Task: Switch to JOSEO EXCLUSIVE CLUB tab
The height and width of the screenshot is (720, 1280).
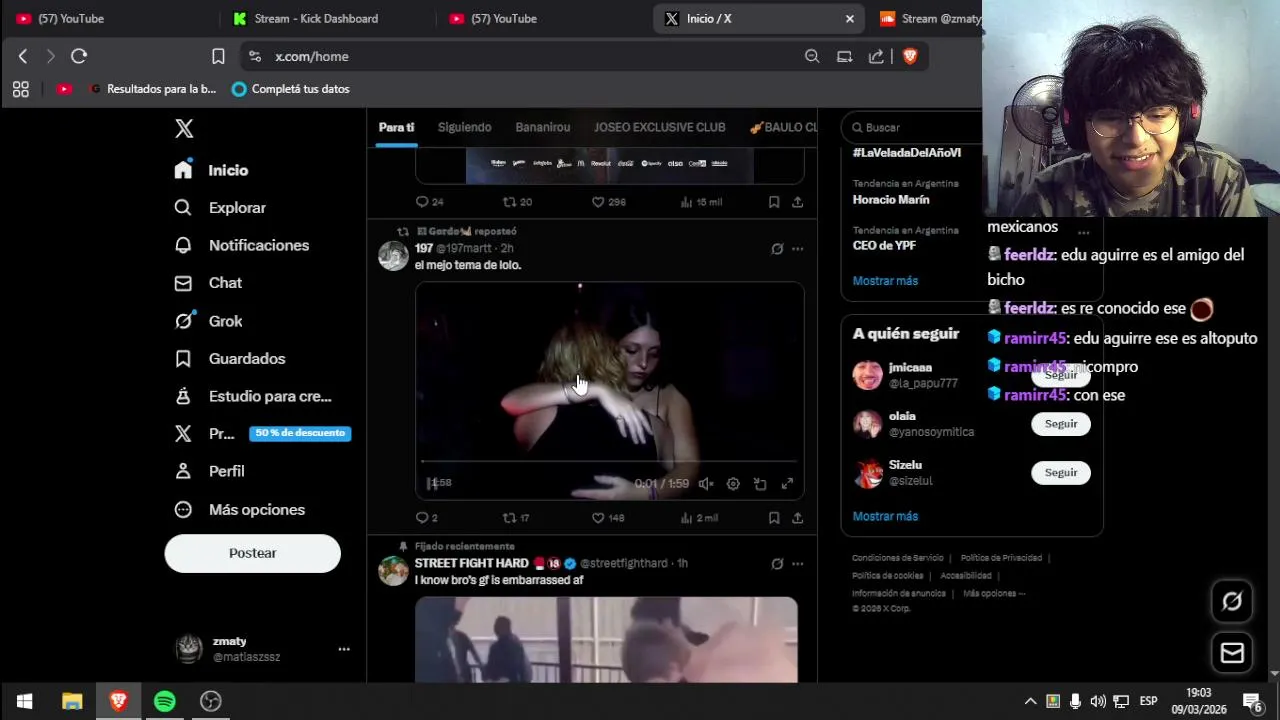Action: 660,128
